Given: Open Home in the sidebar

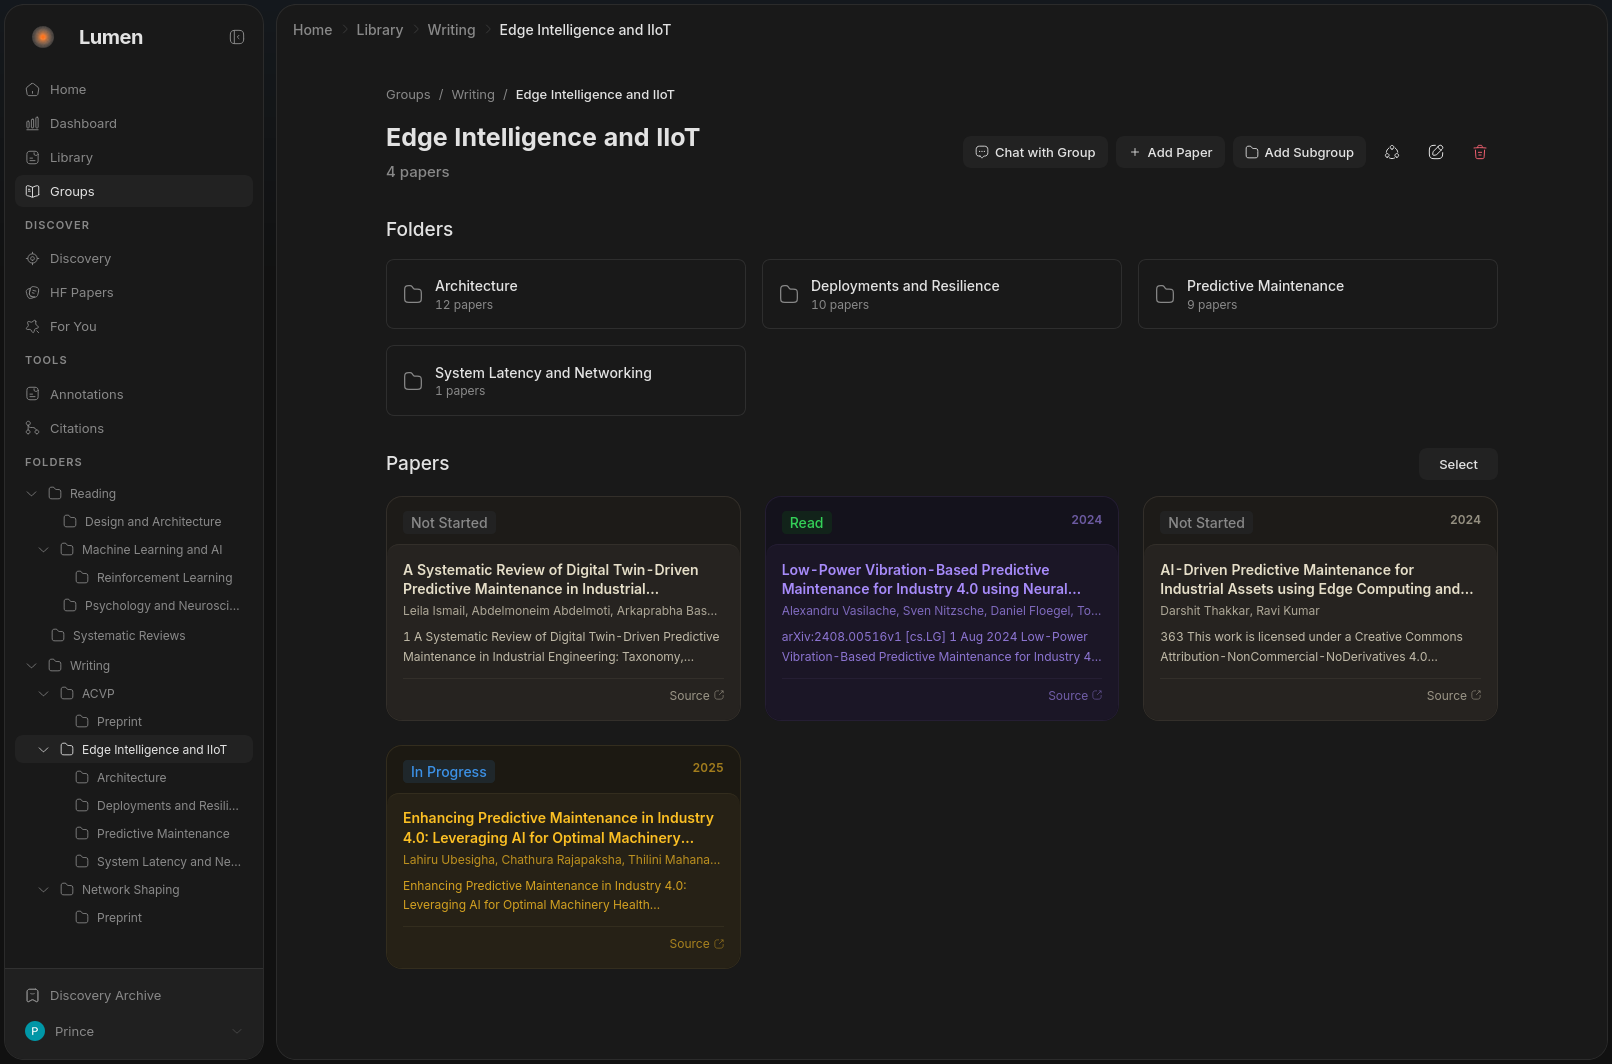Looking at the screenshot, I should tap(134, 89).
